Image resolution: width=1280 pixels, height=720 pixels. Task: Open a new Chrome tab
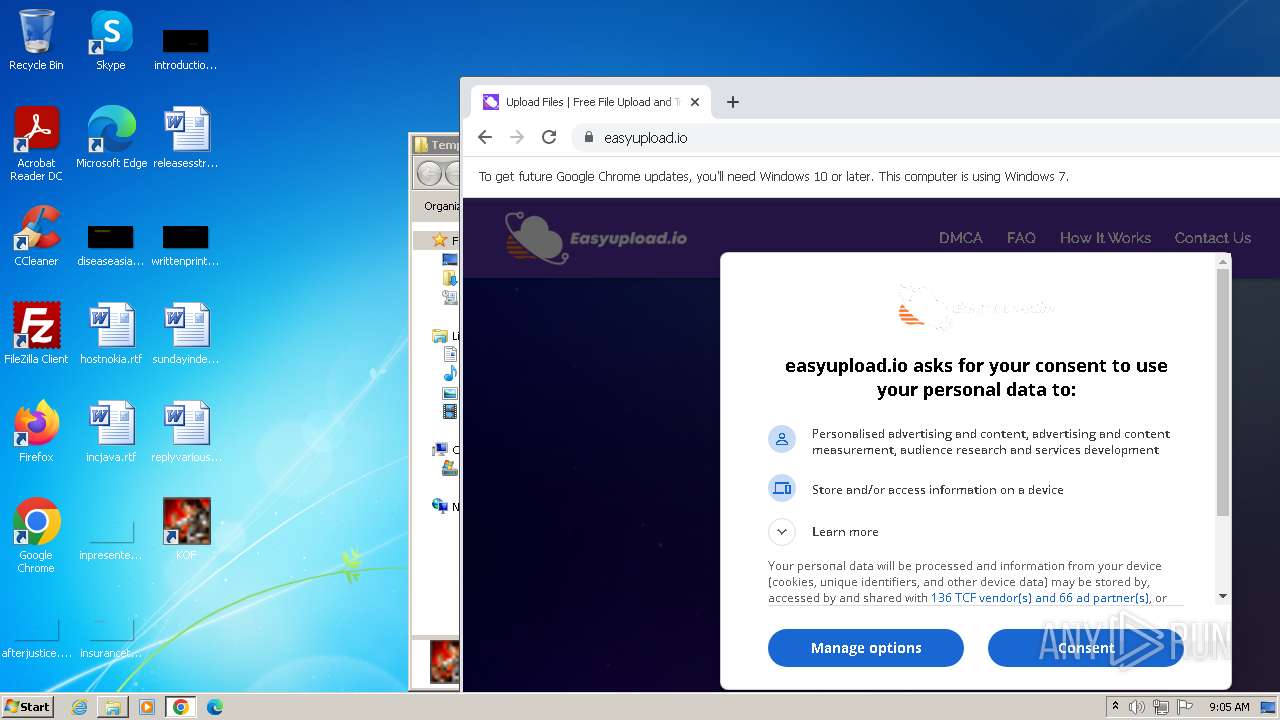coord(733,102)
